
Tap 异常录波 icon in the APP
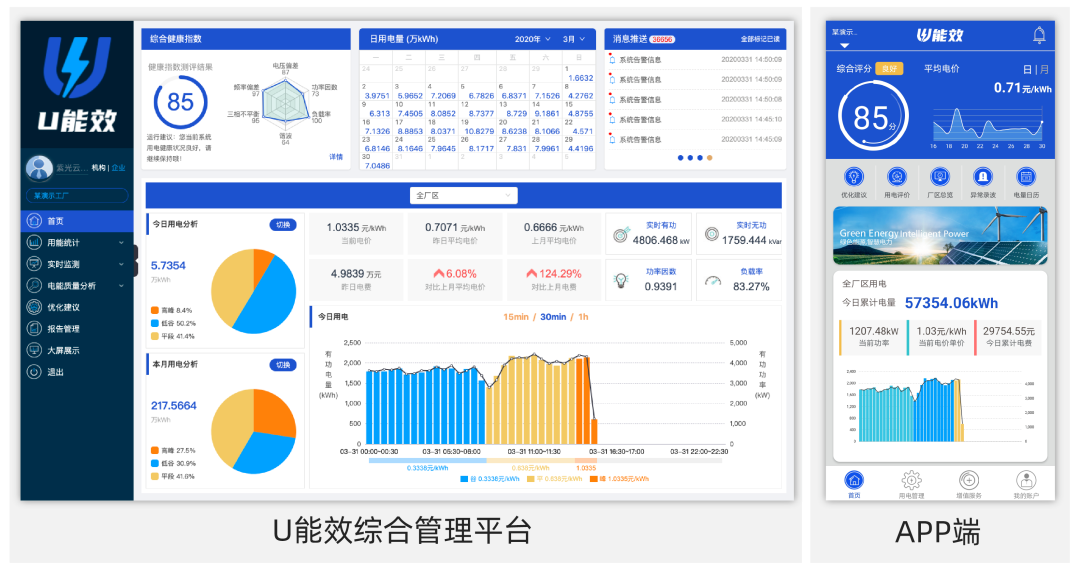[983, 176]
